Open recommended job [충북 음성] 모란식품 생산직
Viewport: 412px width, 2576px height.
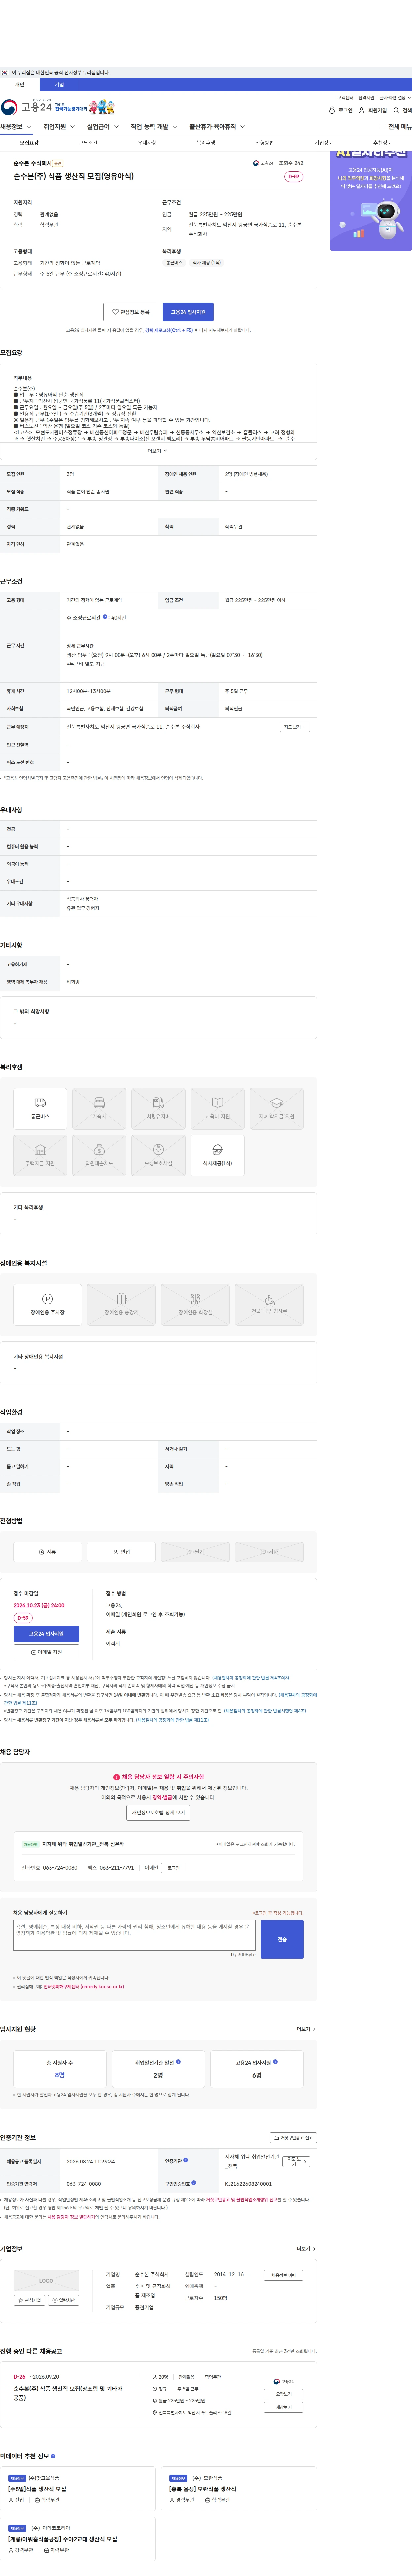(x=203, y=2489)
